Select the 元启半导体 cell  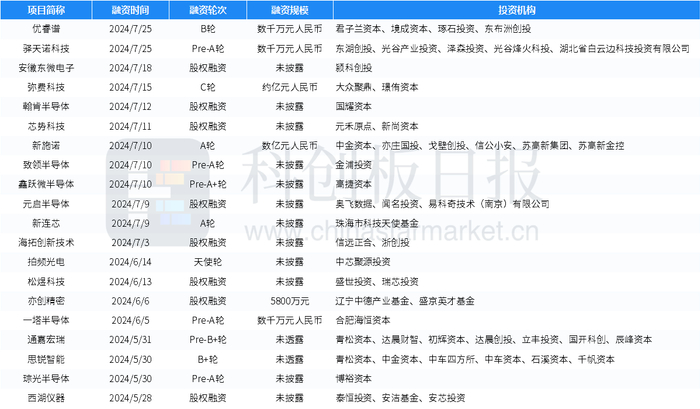pos(46,204)
